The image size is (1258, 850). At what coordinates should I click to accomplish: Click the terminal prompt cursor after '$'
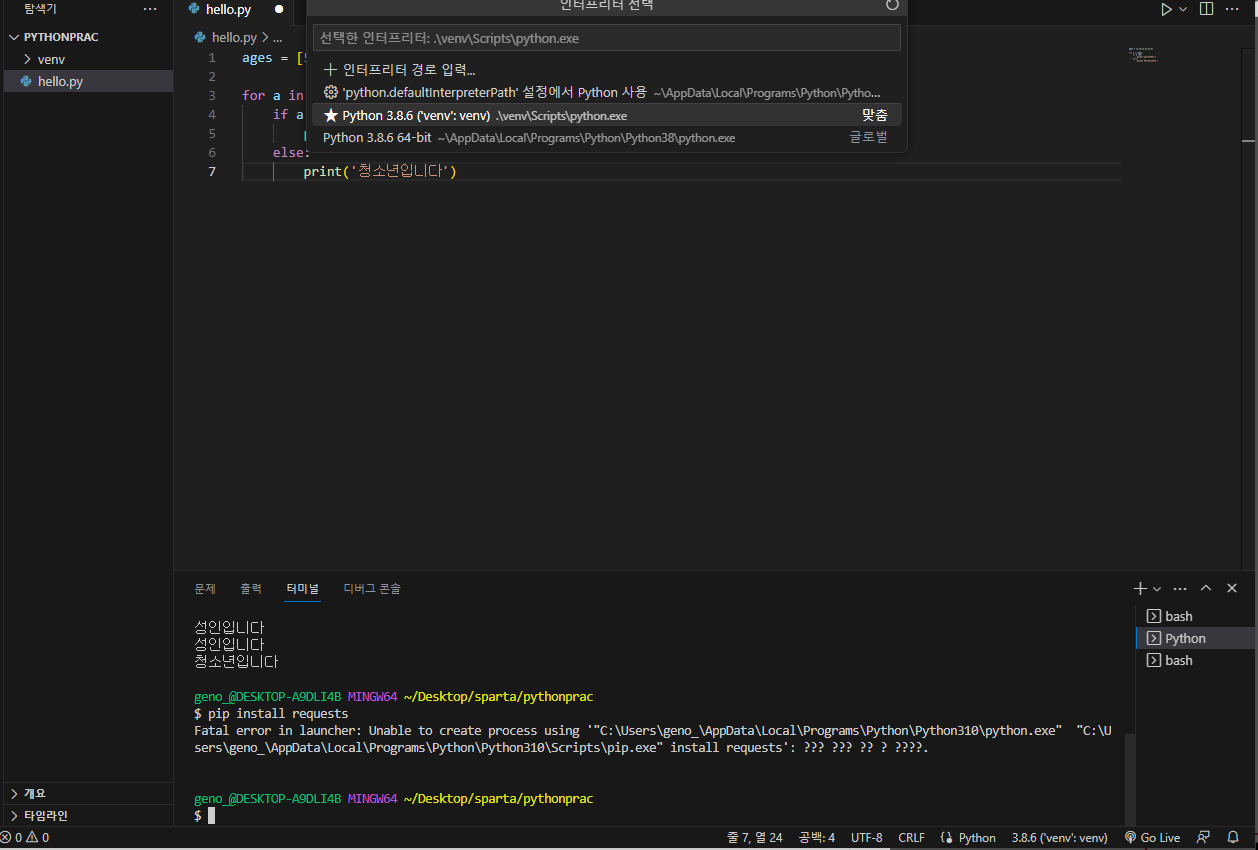(211, 816)
